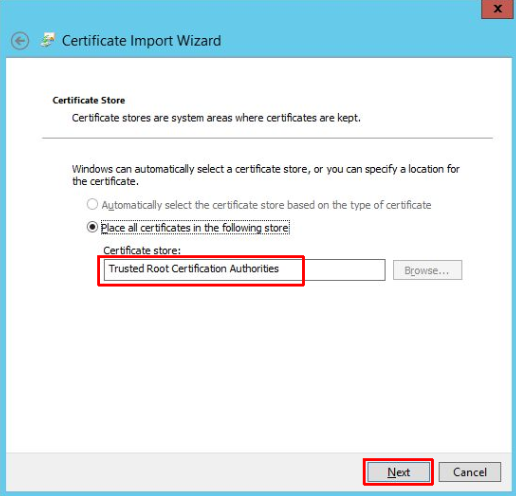
Task: Continue with the Next button
Action: click(398, 472)
